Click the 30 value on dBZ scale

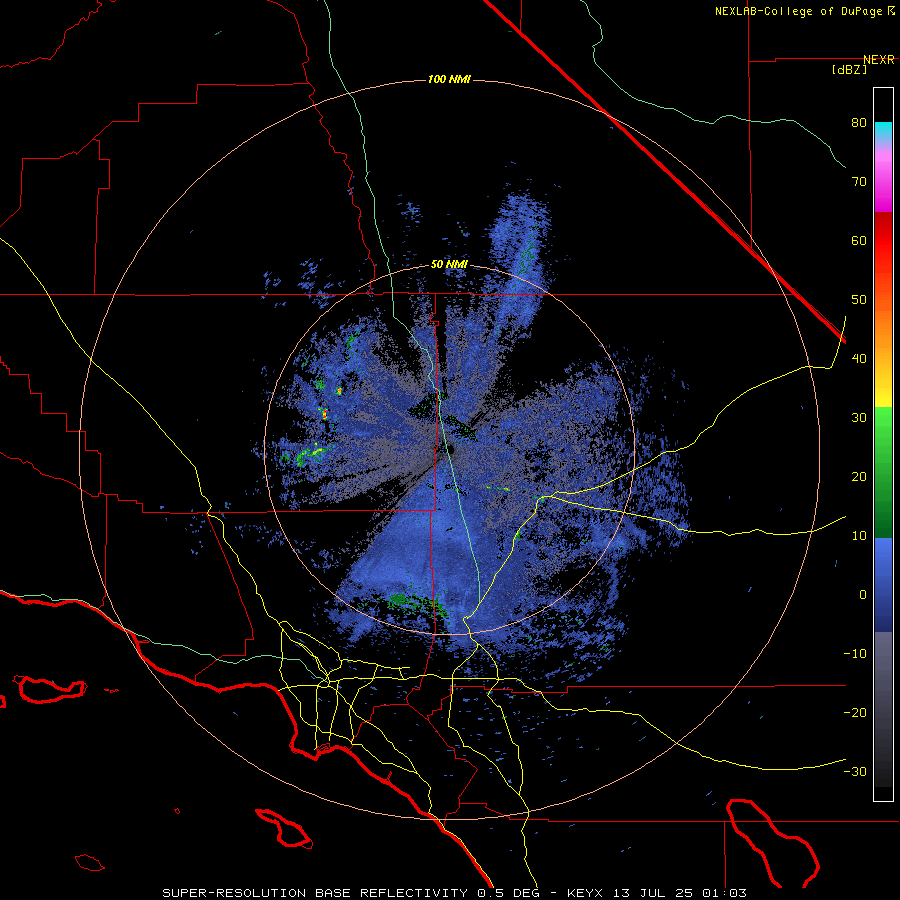859,418
